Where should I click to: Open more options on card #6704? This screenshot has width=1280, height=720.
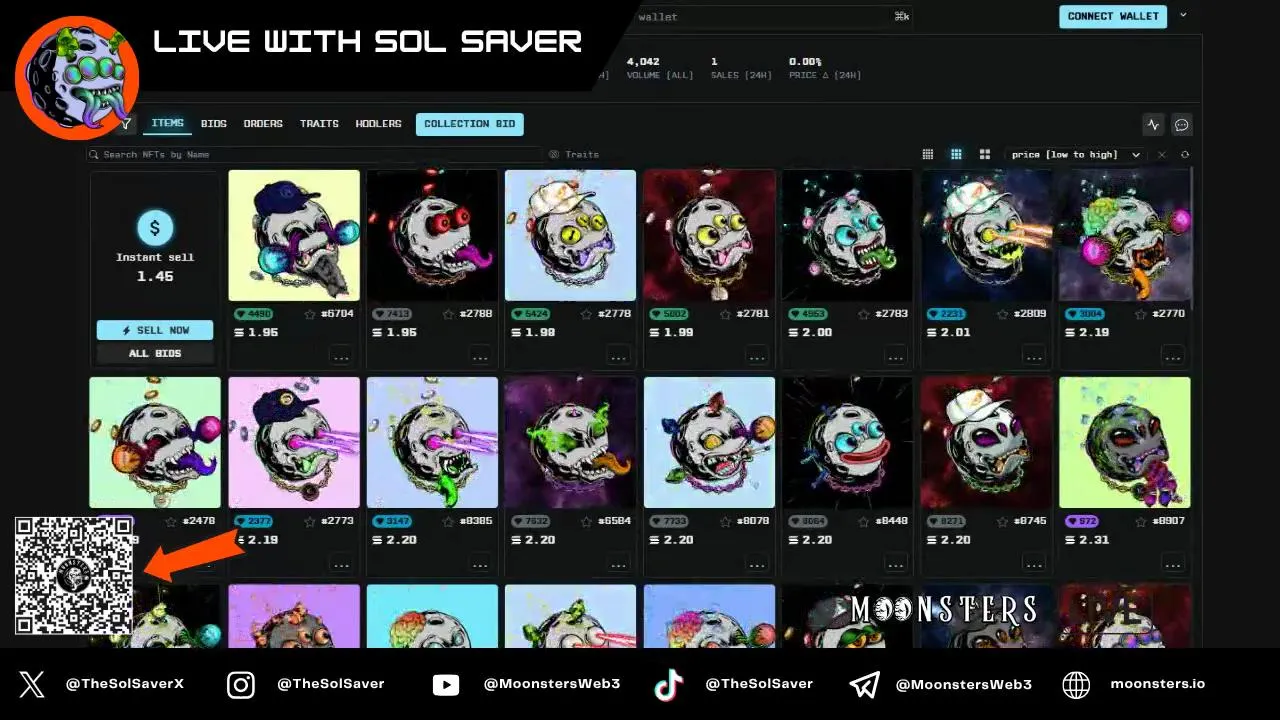click(x=341, y=356)
